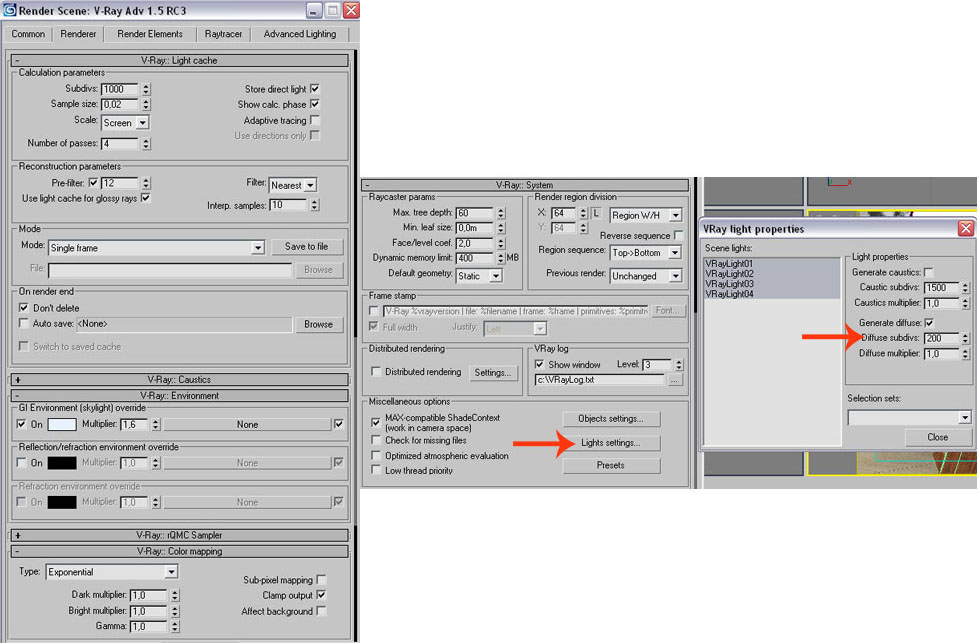Collapse the V-Ray Color mapping rollout
The image size is (979, 643).
coord(179,551)
